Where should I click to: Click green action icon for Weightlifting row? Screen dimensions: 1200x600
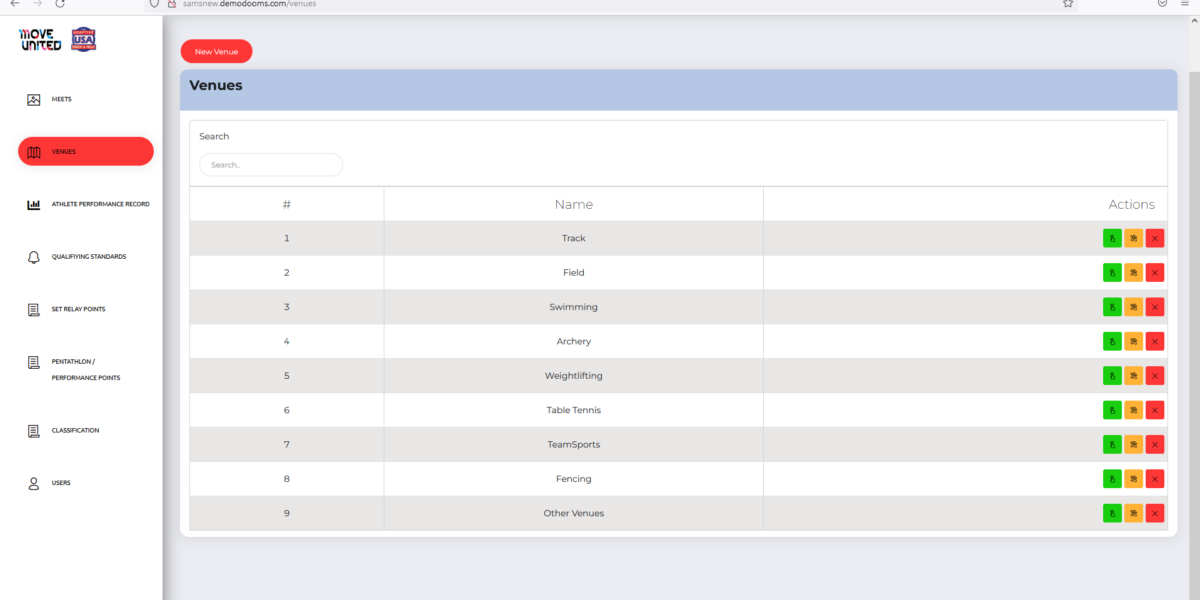(1112, 376)
